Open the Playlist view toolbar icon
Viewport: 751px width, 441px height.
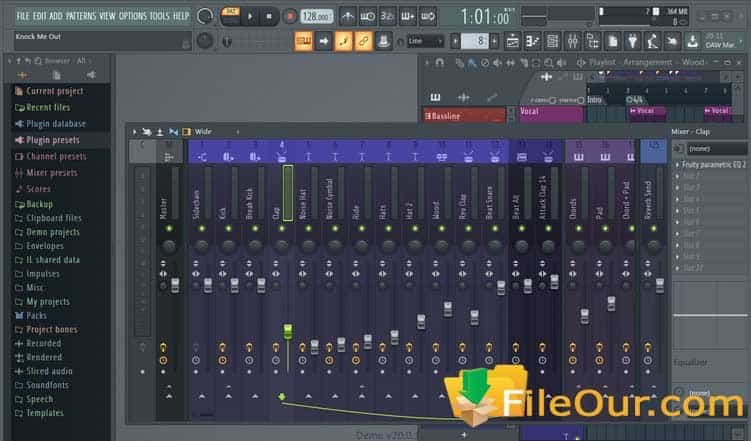[x=512, y=42]
